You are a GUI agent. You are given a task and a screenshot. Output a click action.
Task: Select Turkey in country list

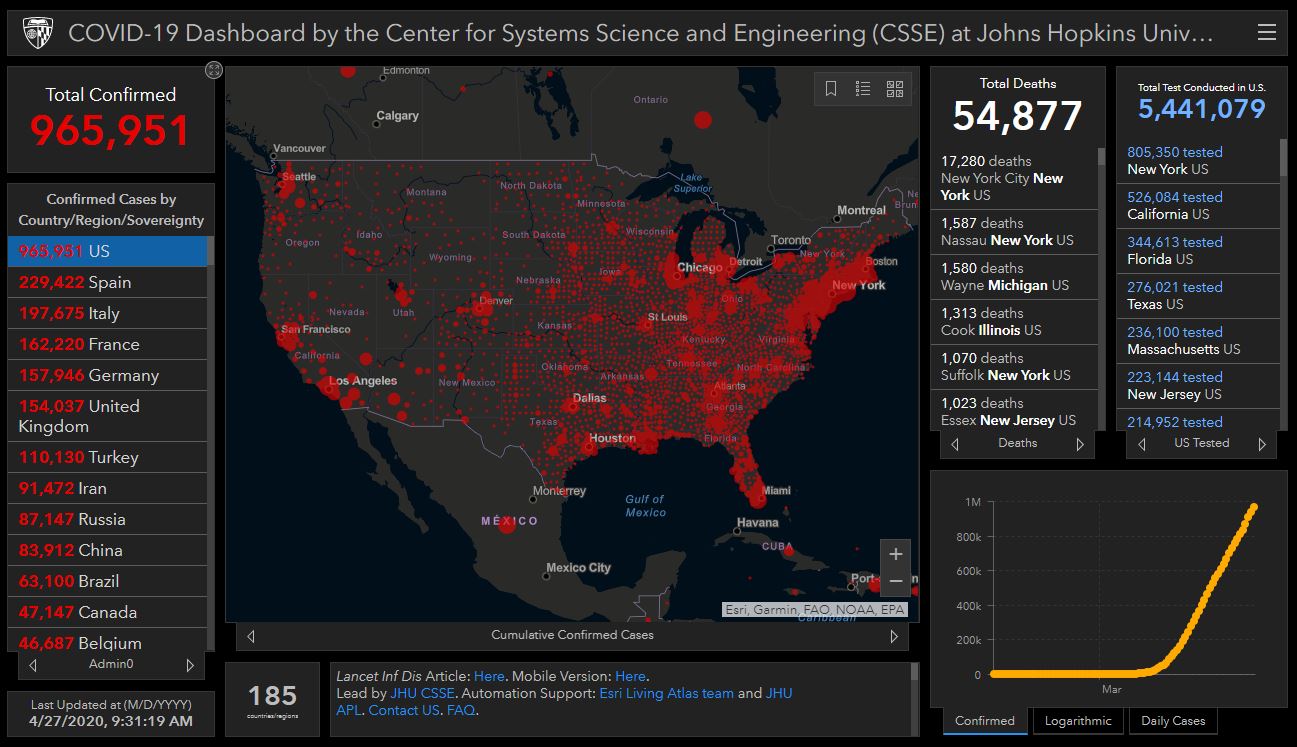pyautogui.click(x=107, y=457)
